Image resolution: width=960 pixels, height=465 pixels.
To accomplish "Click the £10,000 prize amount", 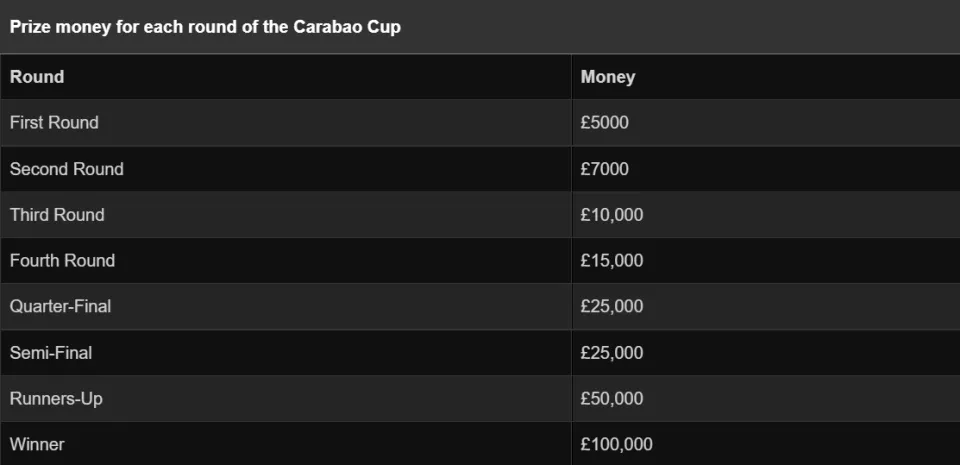I will (612, 215).
